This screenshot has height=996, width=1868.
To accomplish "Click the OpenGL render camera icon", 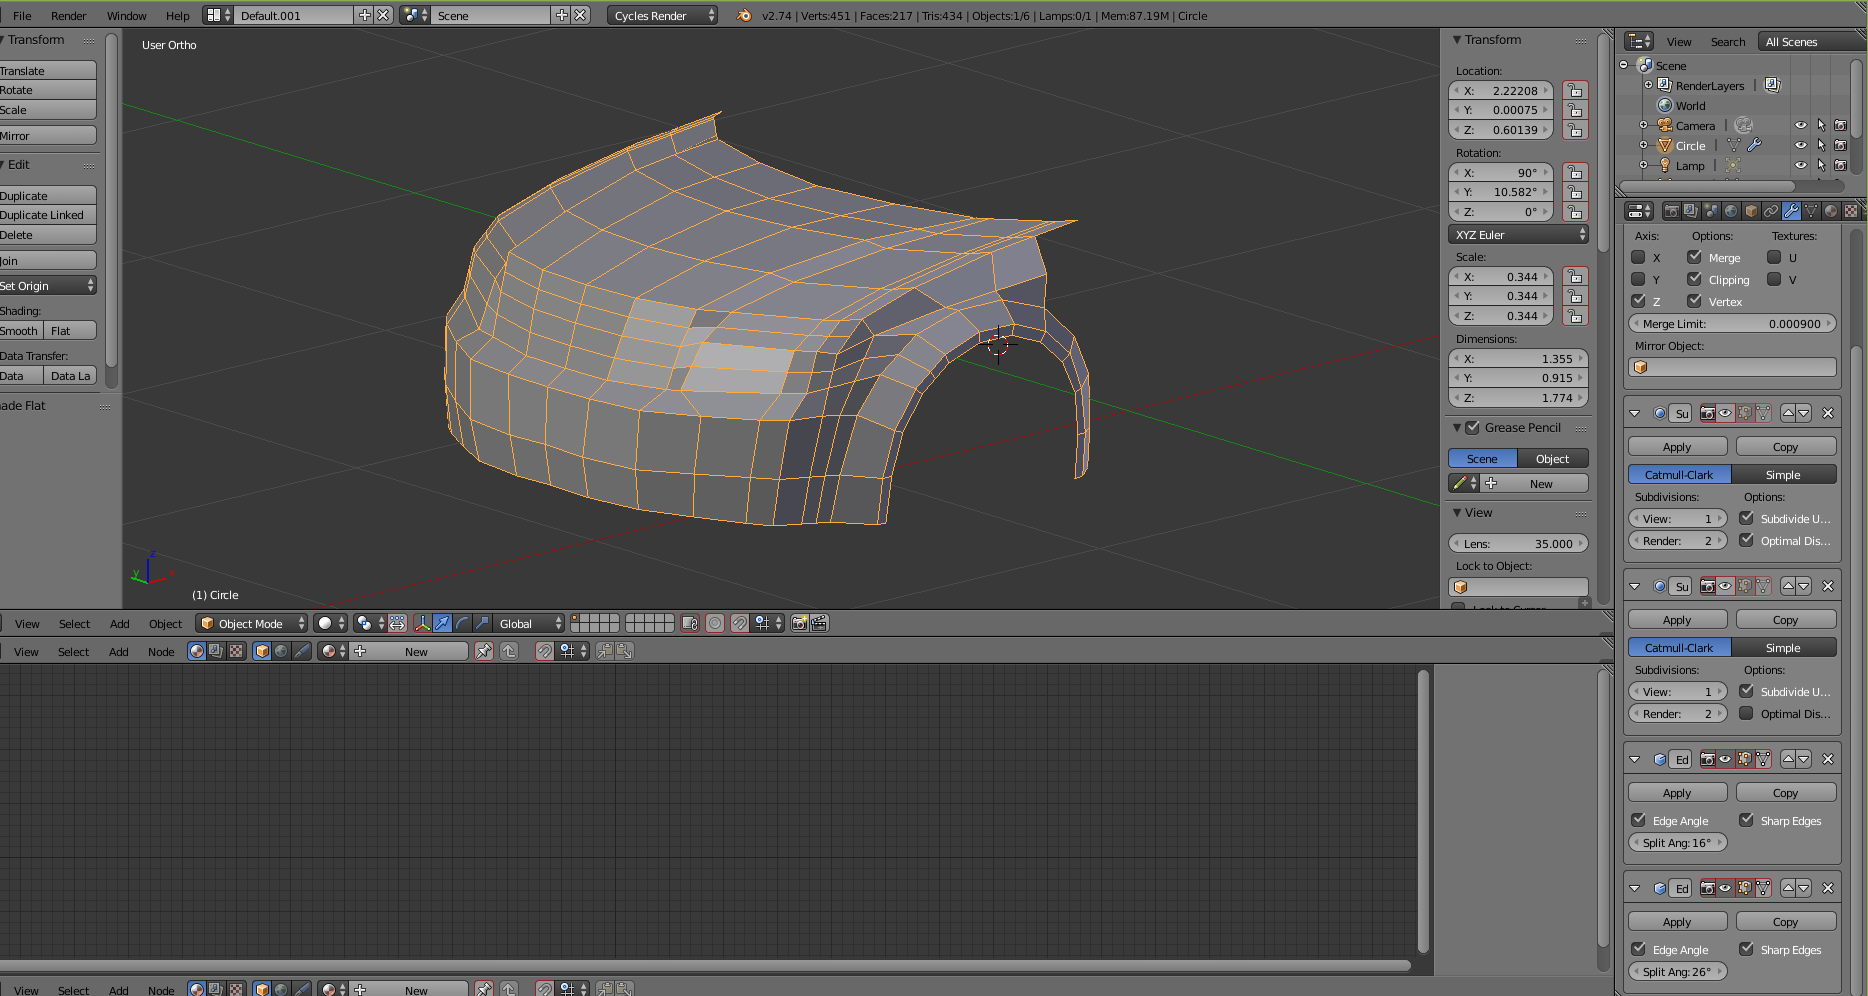I will click(x=800, y=623).
